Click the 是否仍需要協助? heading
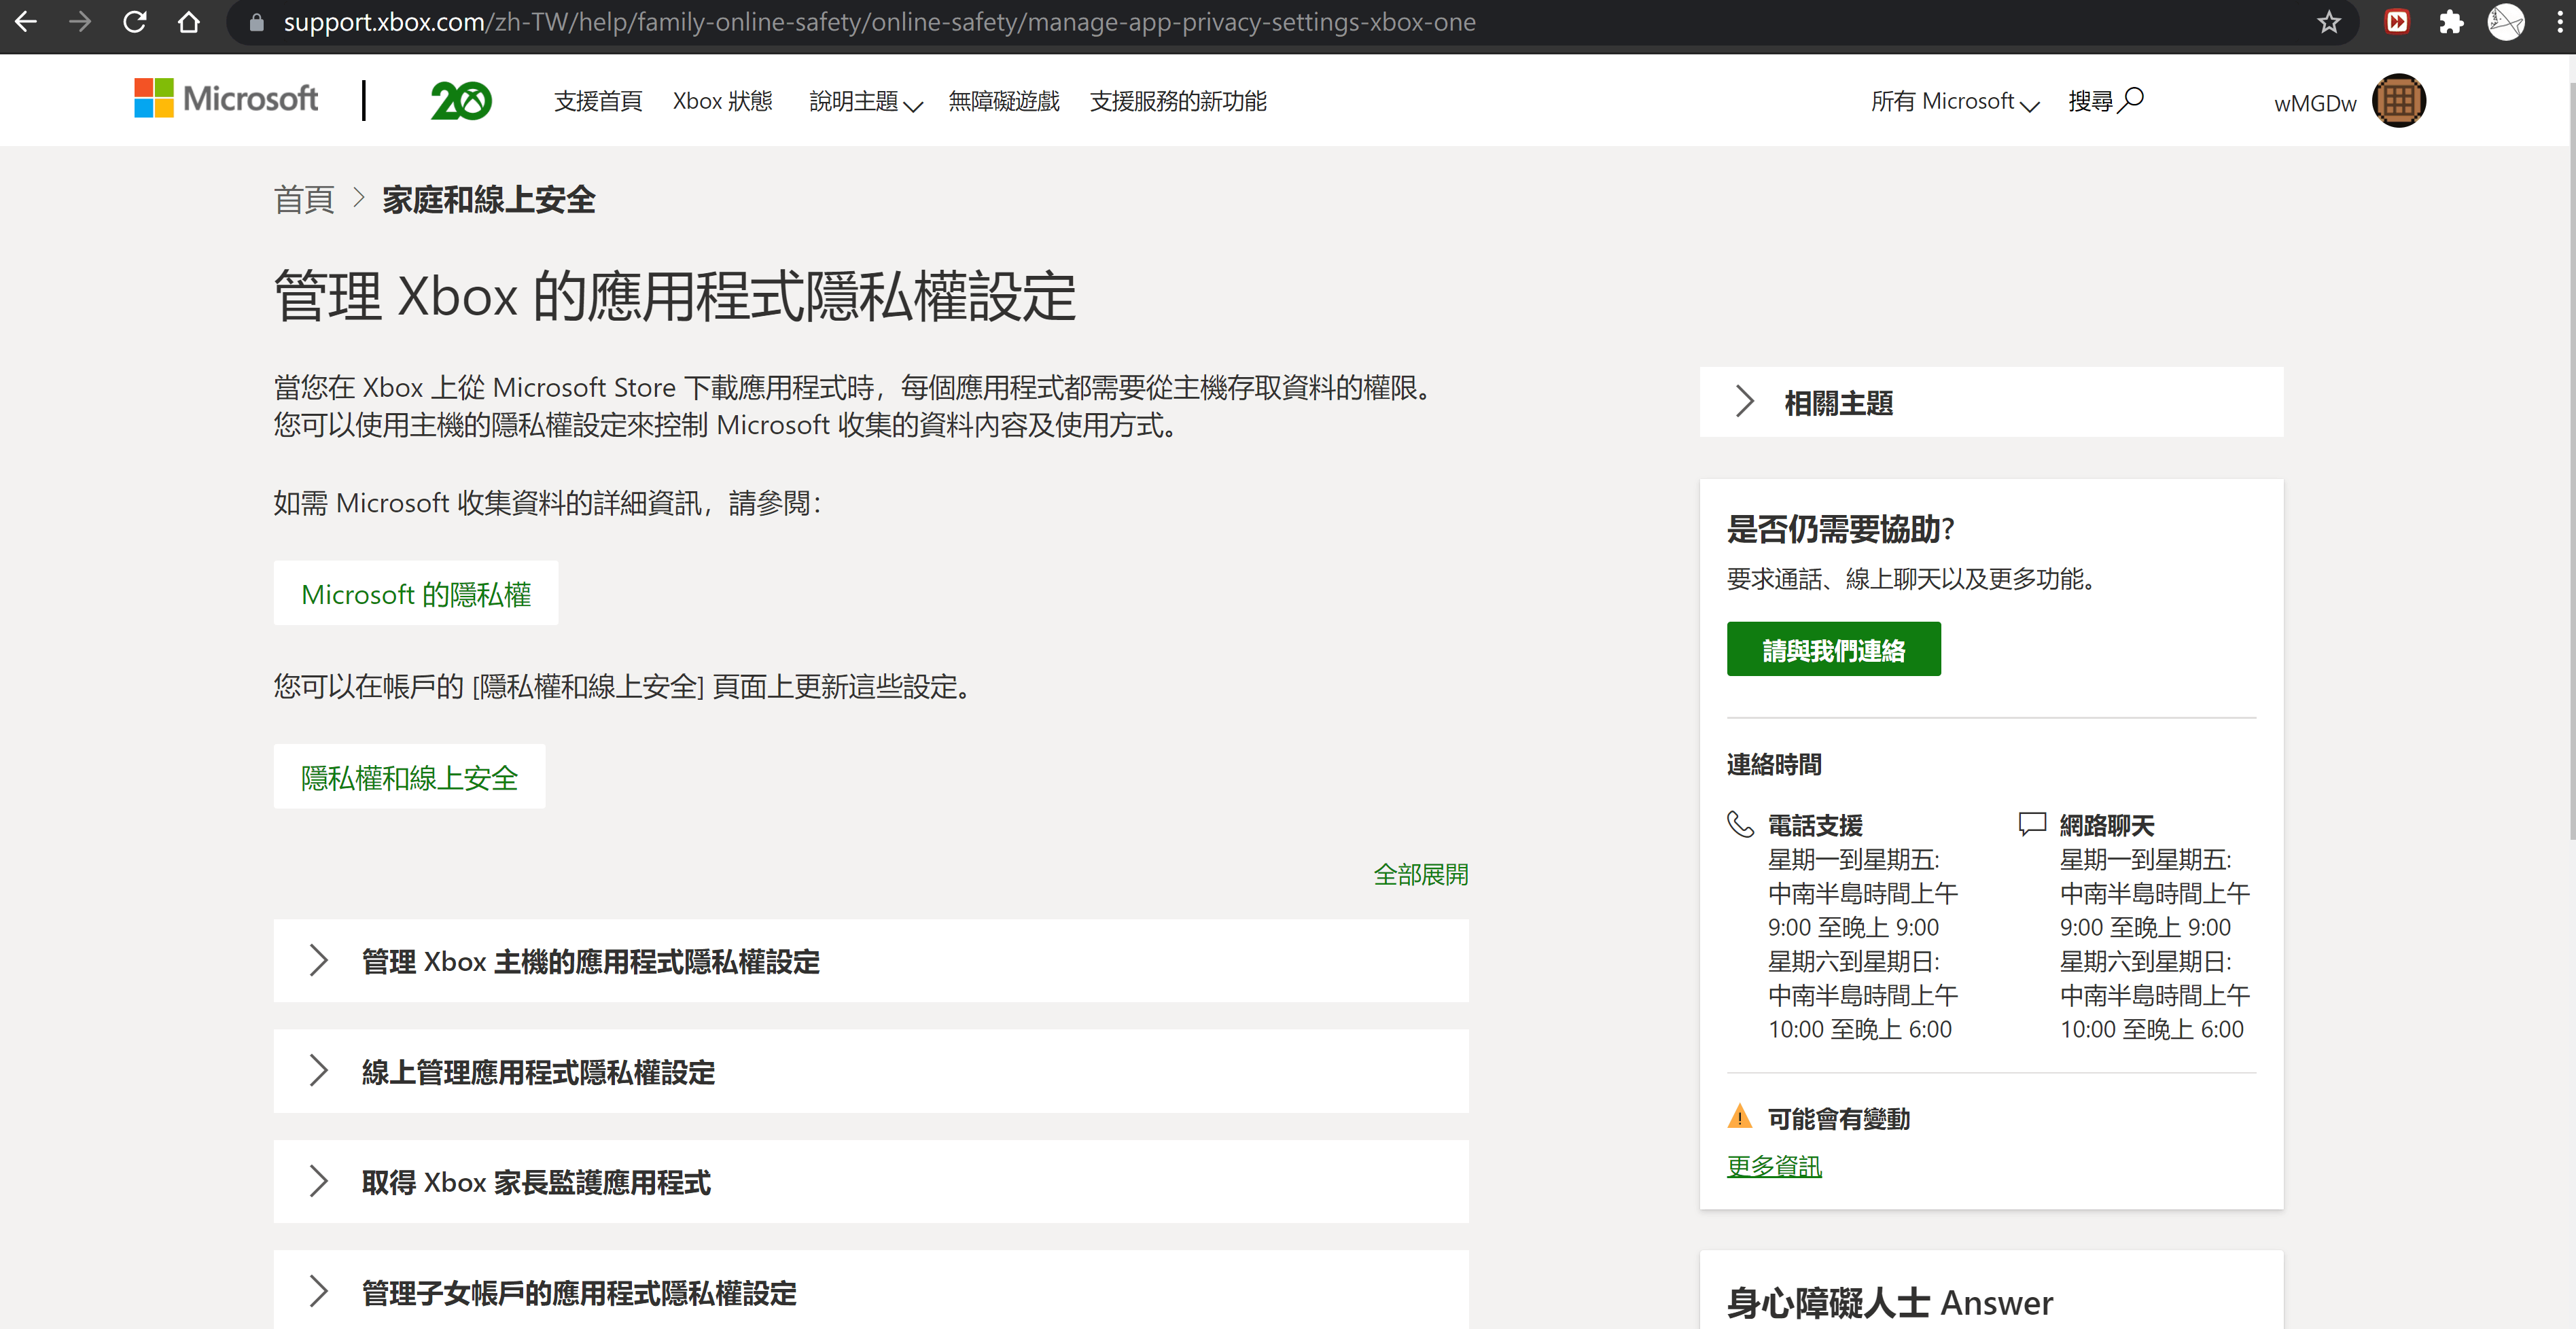The height and width of the screenshot is (1329, 2576). tap(1841, 528)
